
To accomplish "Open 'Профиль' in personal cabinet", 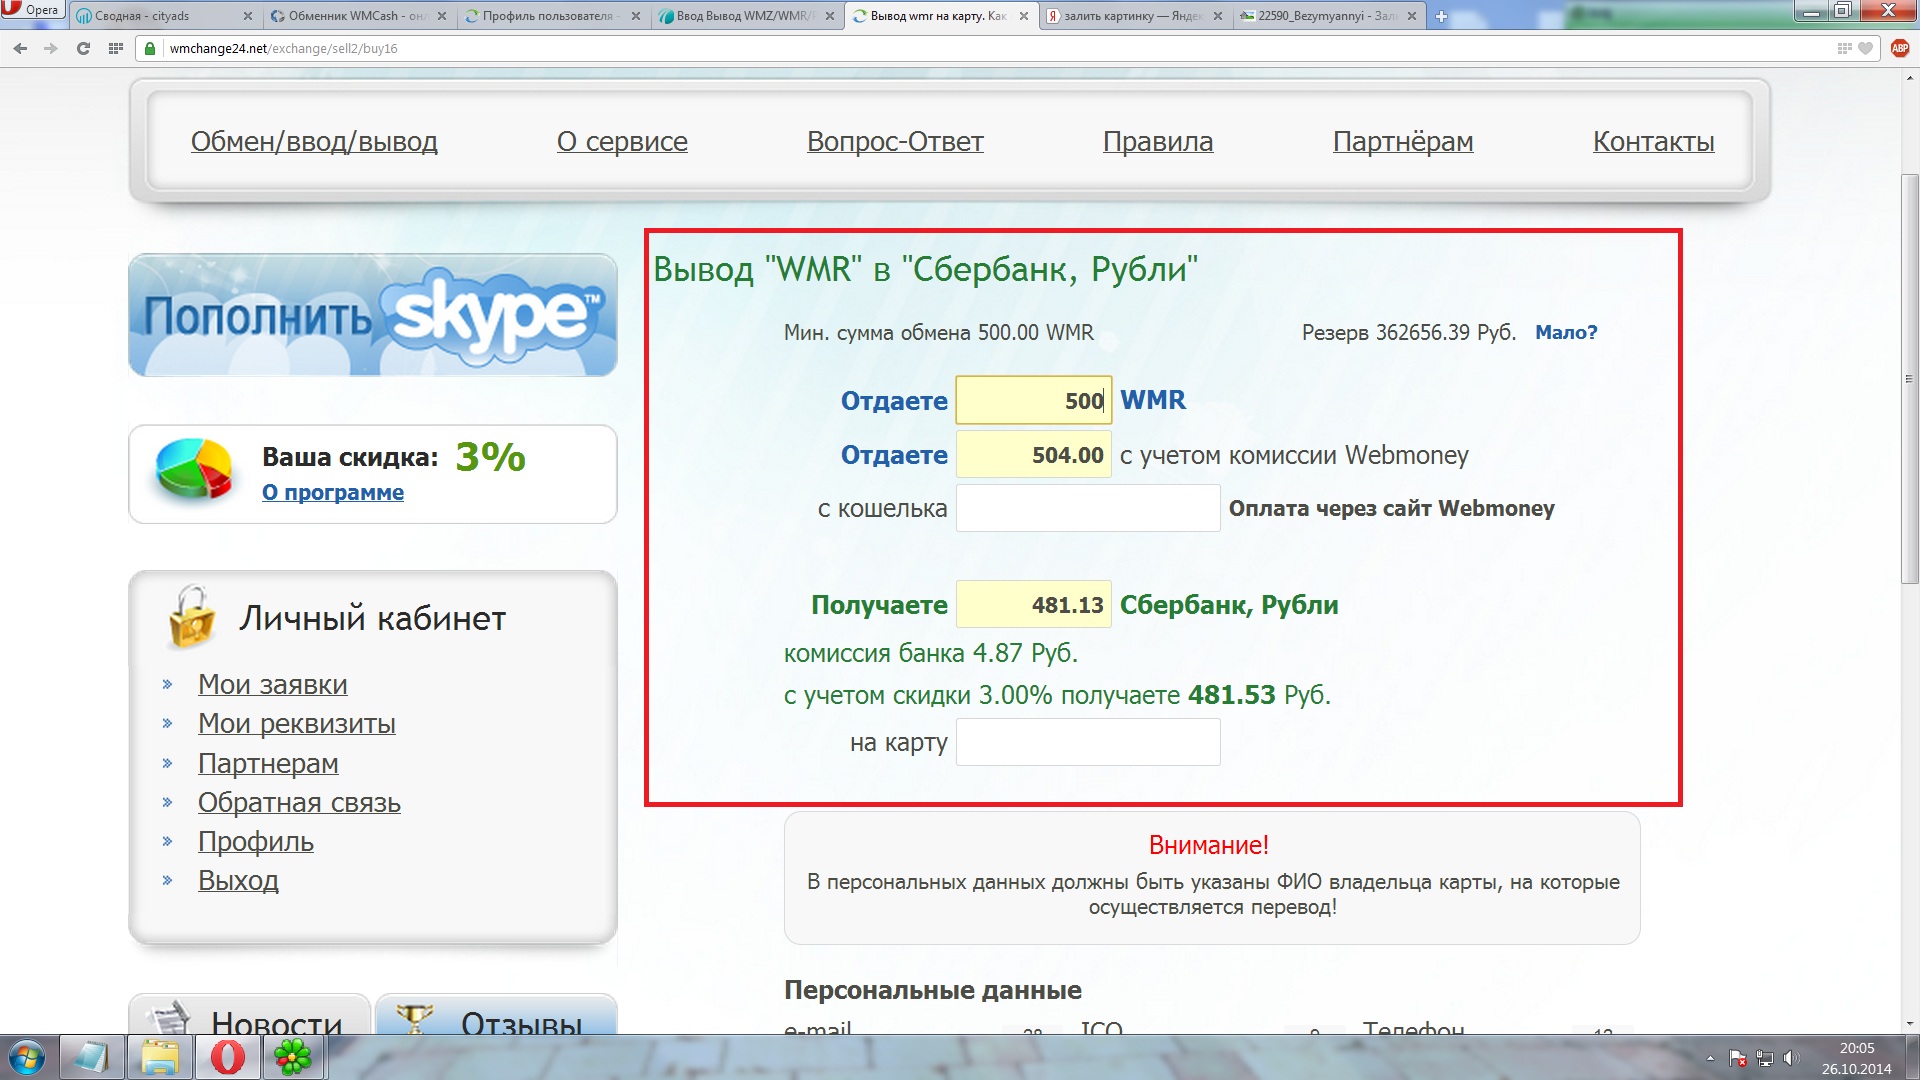I will pyautogui.click(x=256, y=842).
